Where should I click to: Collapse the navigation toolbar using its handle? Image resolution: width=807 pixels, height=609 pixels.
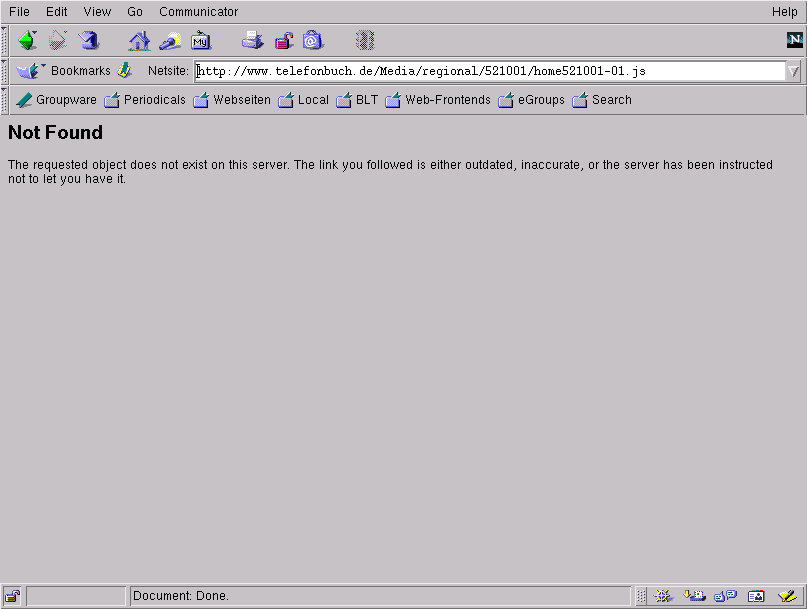(5, 41)
